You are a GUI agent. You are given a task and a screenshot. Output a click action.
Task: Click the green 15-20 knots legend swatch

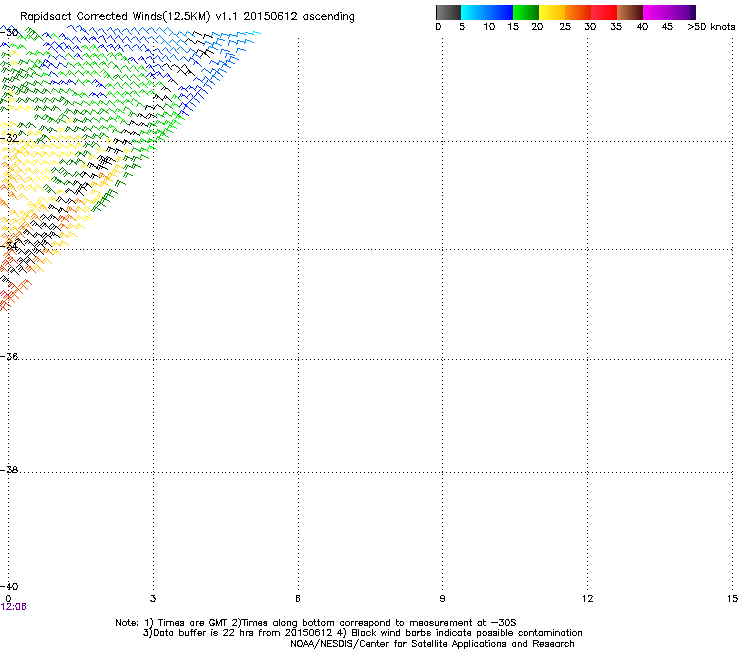click(x=526, y=12)
